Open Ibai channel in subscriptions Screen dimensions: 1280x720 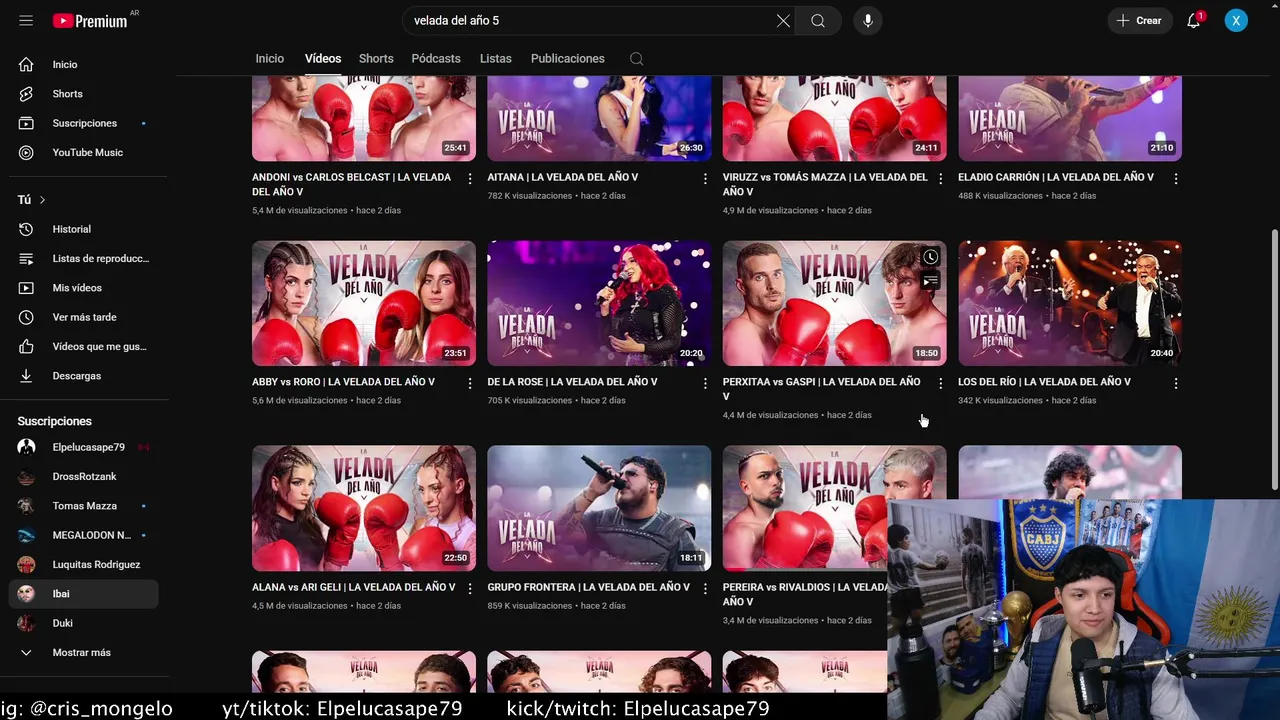point(84,594)
